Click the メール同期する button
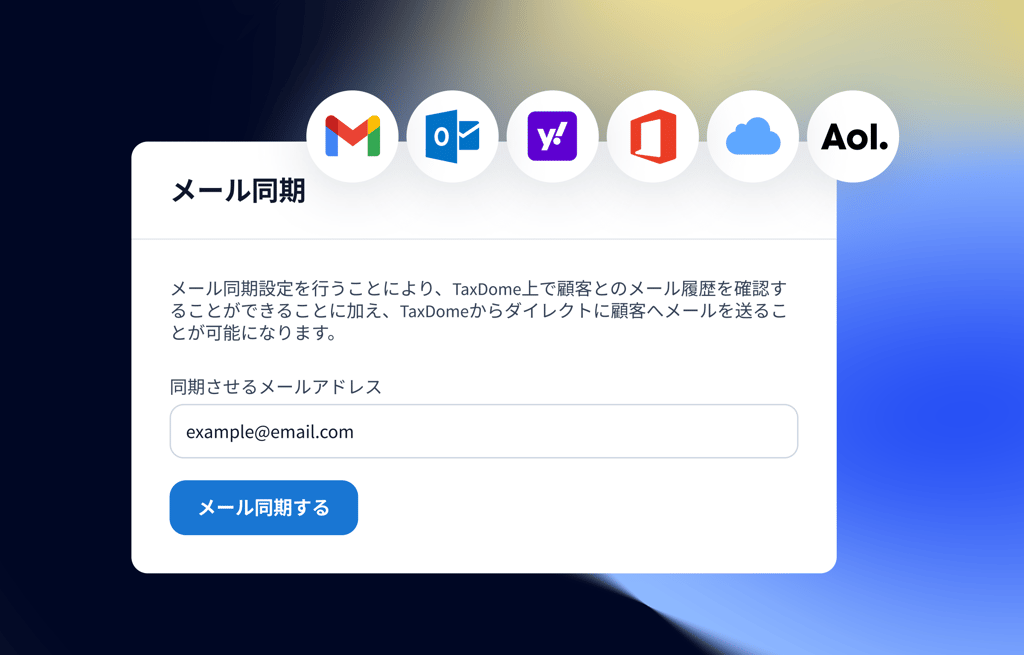 pyautogui.click(x=264, y=507)
